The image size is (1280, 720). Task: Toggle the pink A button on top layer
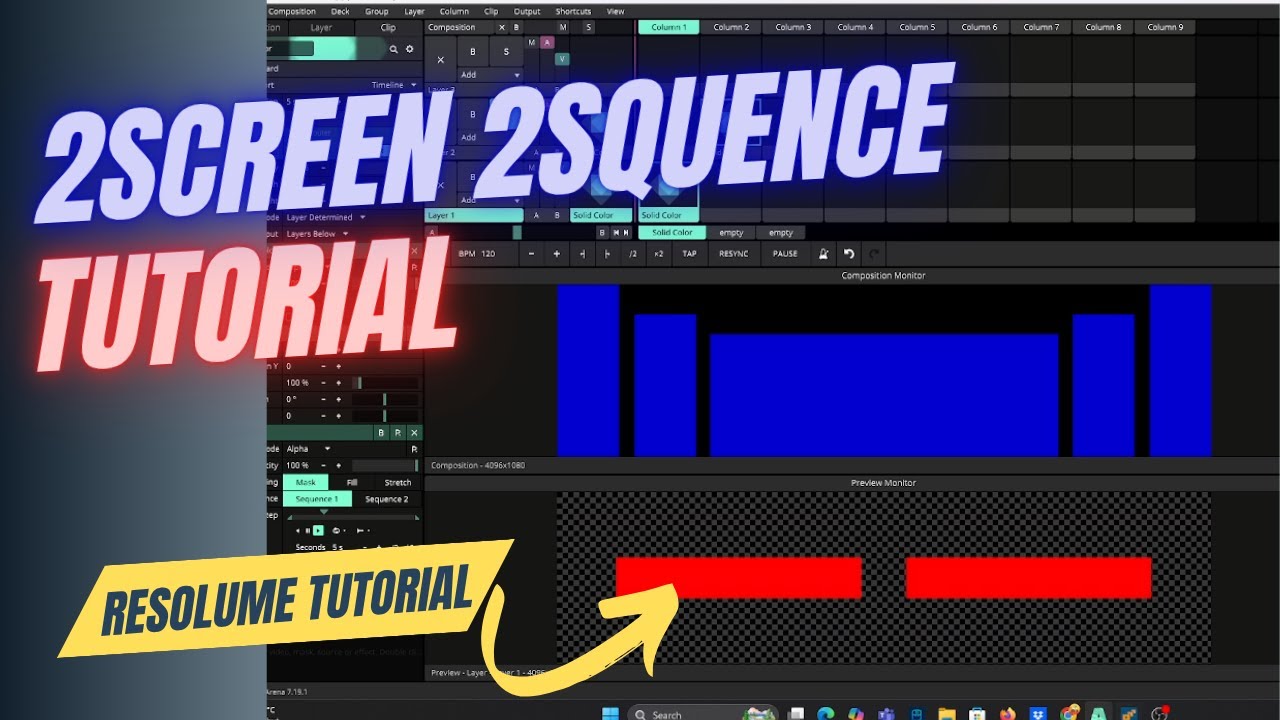pyautogui.click(x=547, y=42)
